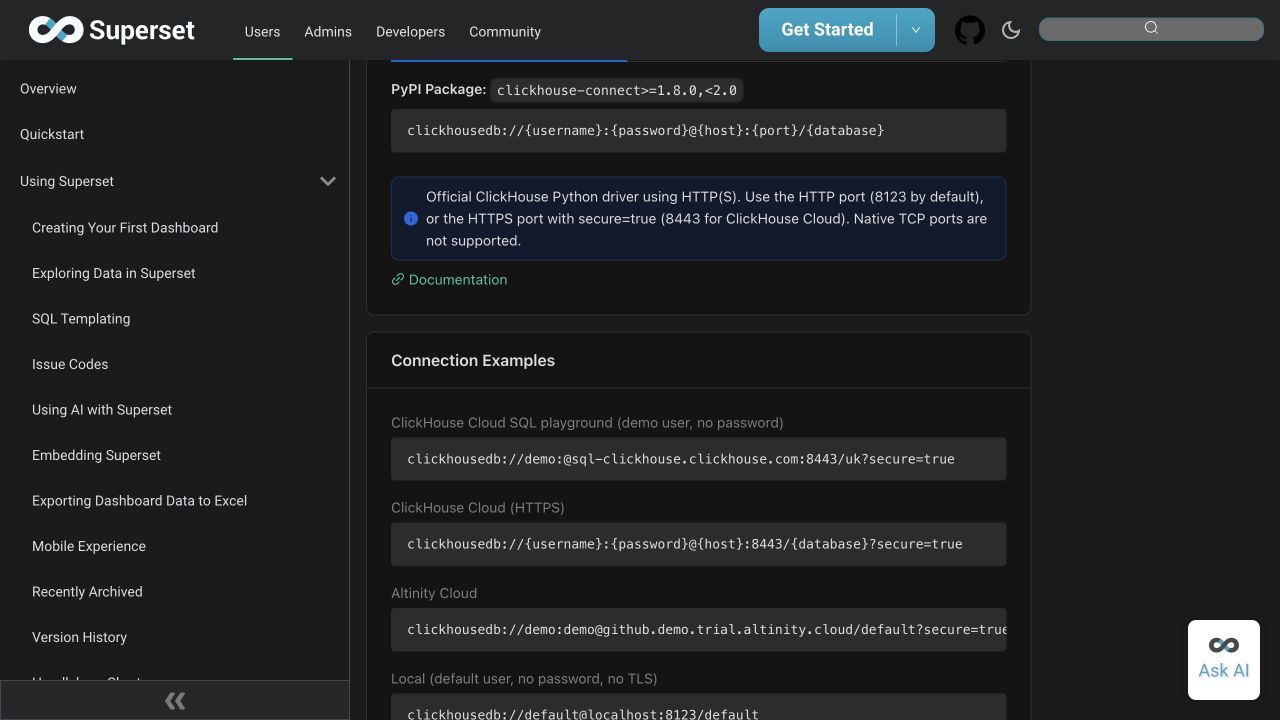Click the Superset logo
1280x720 pixels.
pos(111,30)
